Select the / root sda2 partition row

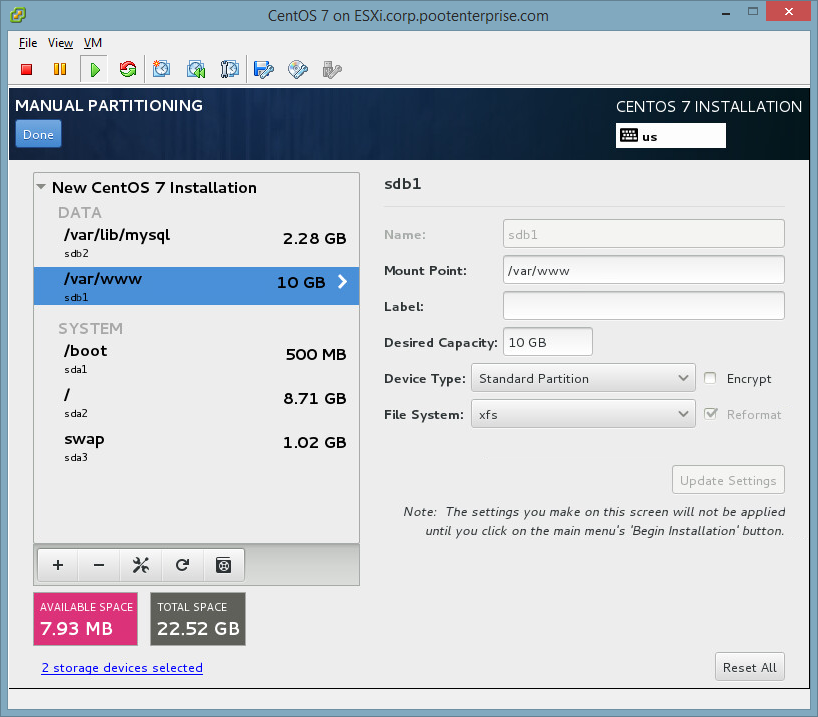click(197, 403)
